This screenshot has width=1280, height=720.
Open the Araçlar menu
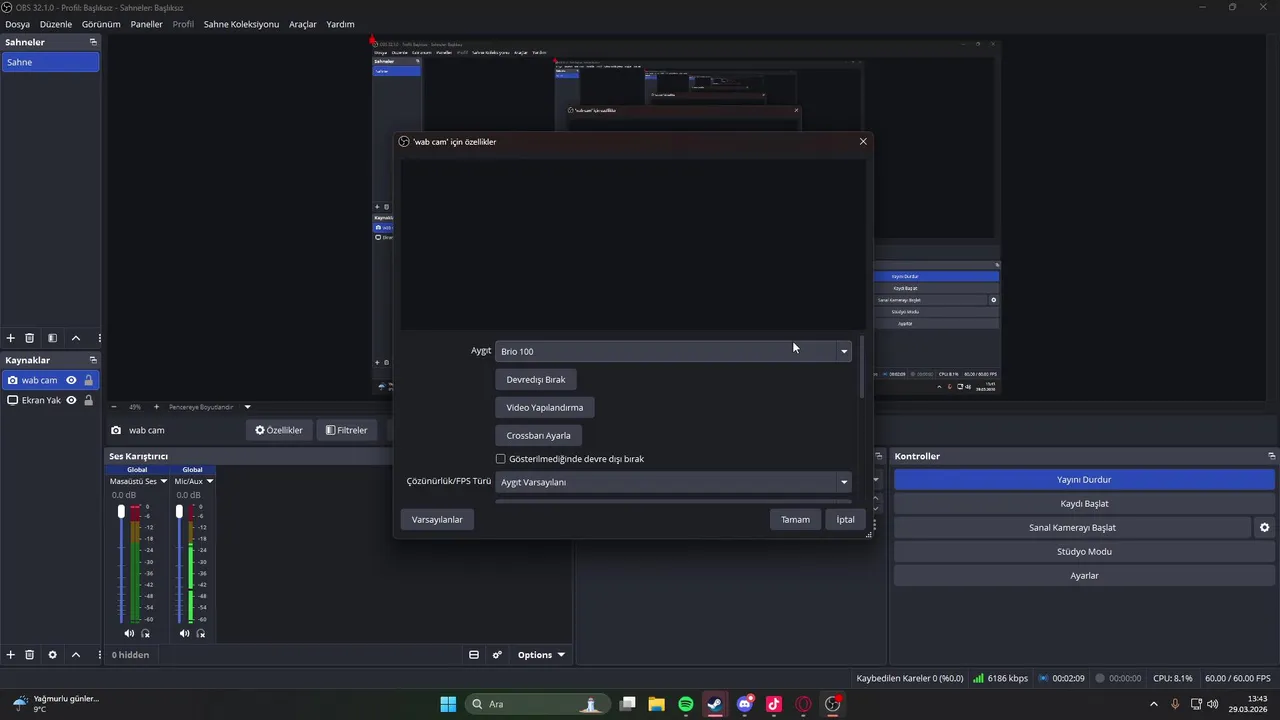[x=303, y=24]
